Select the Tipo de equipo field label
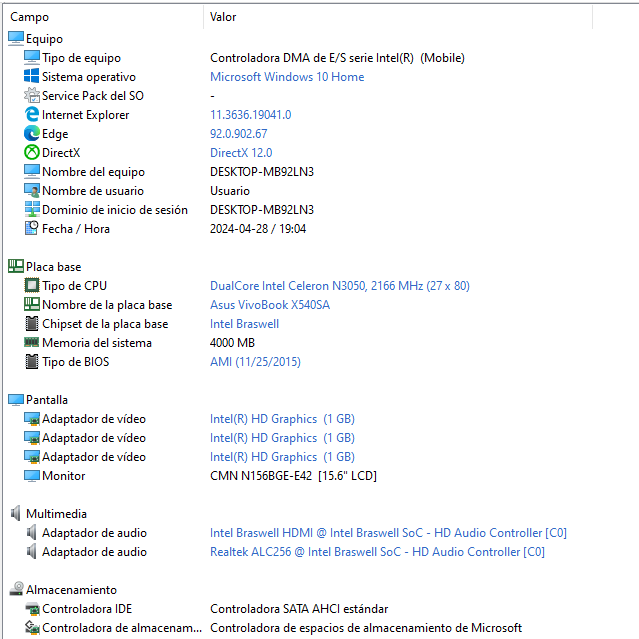This screenshot has height=639, width=639. tap(81, 58)
